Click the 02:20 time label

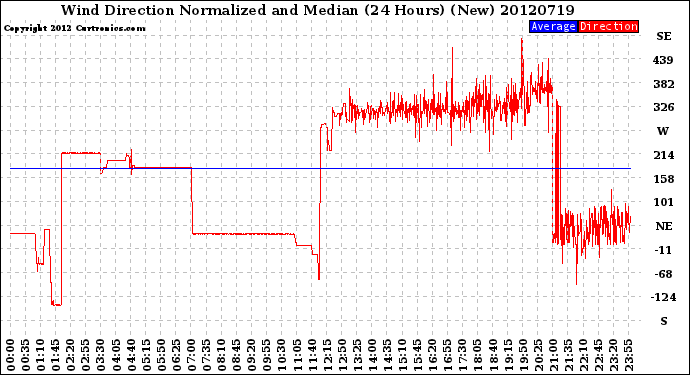point(70,355)
